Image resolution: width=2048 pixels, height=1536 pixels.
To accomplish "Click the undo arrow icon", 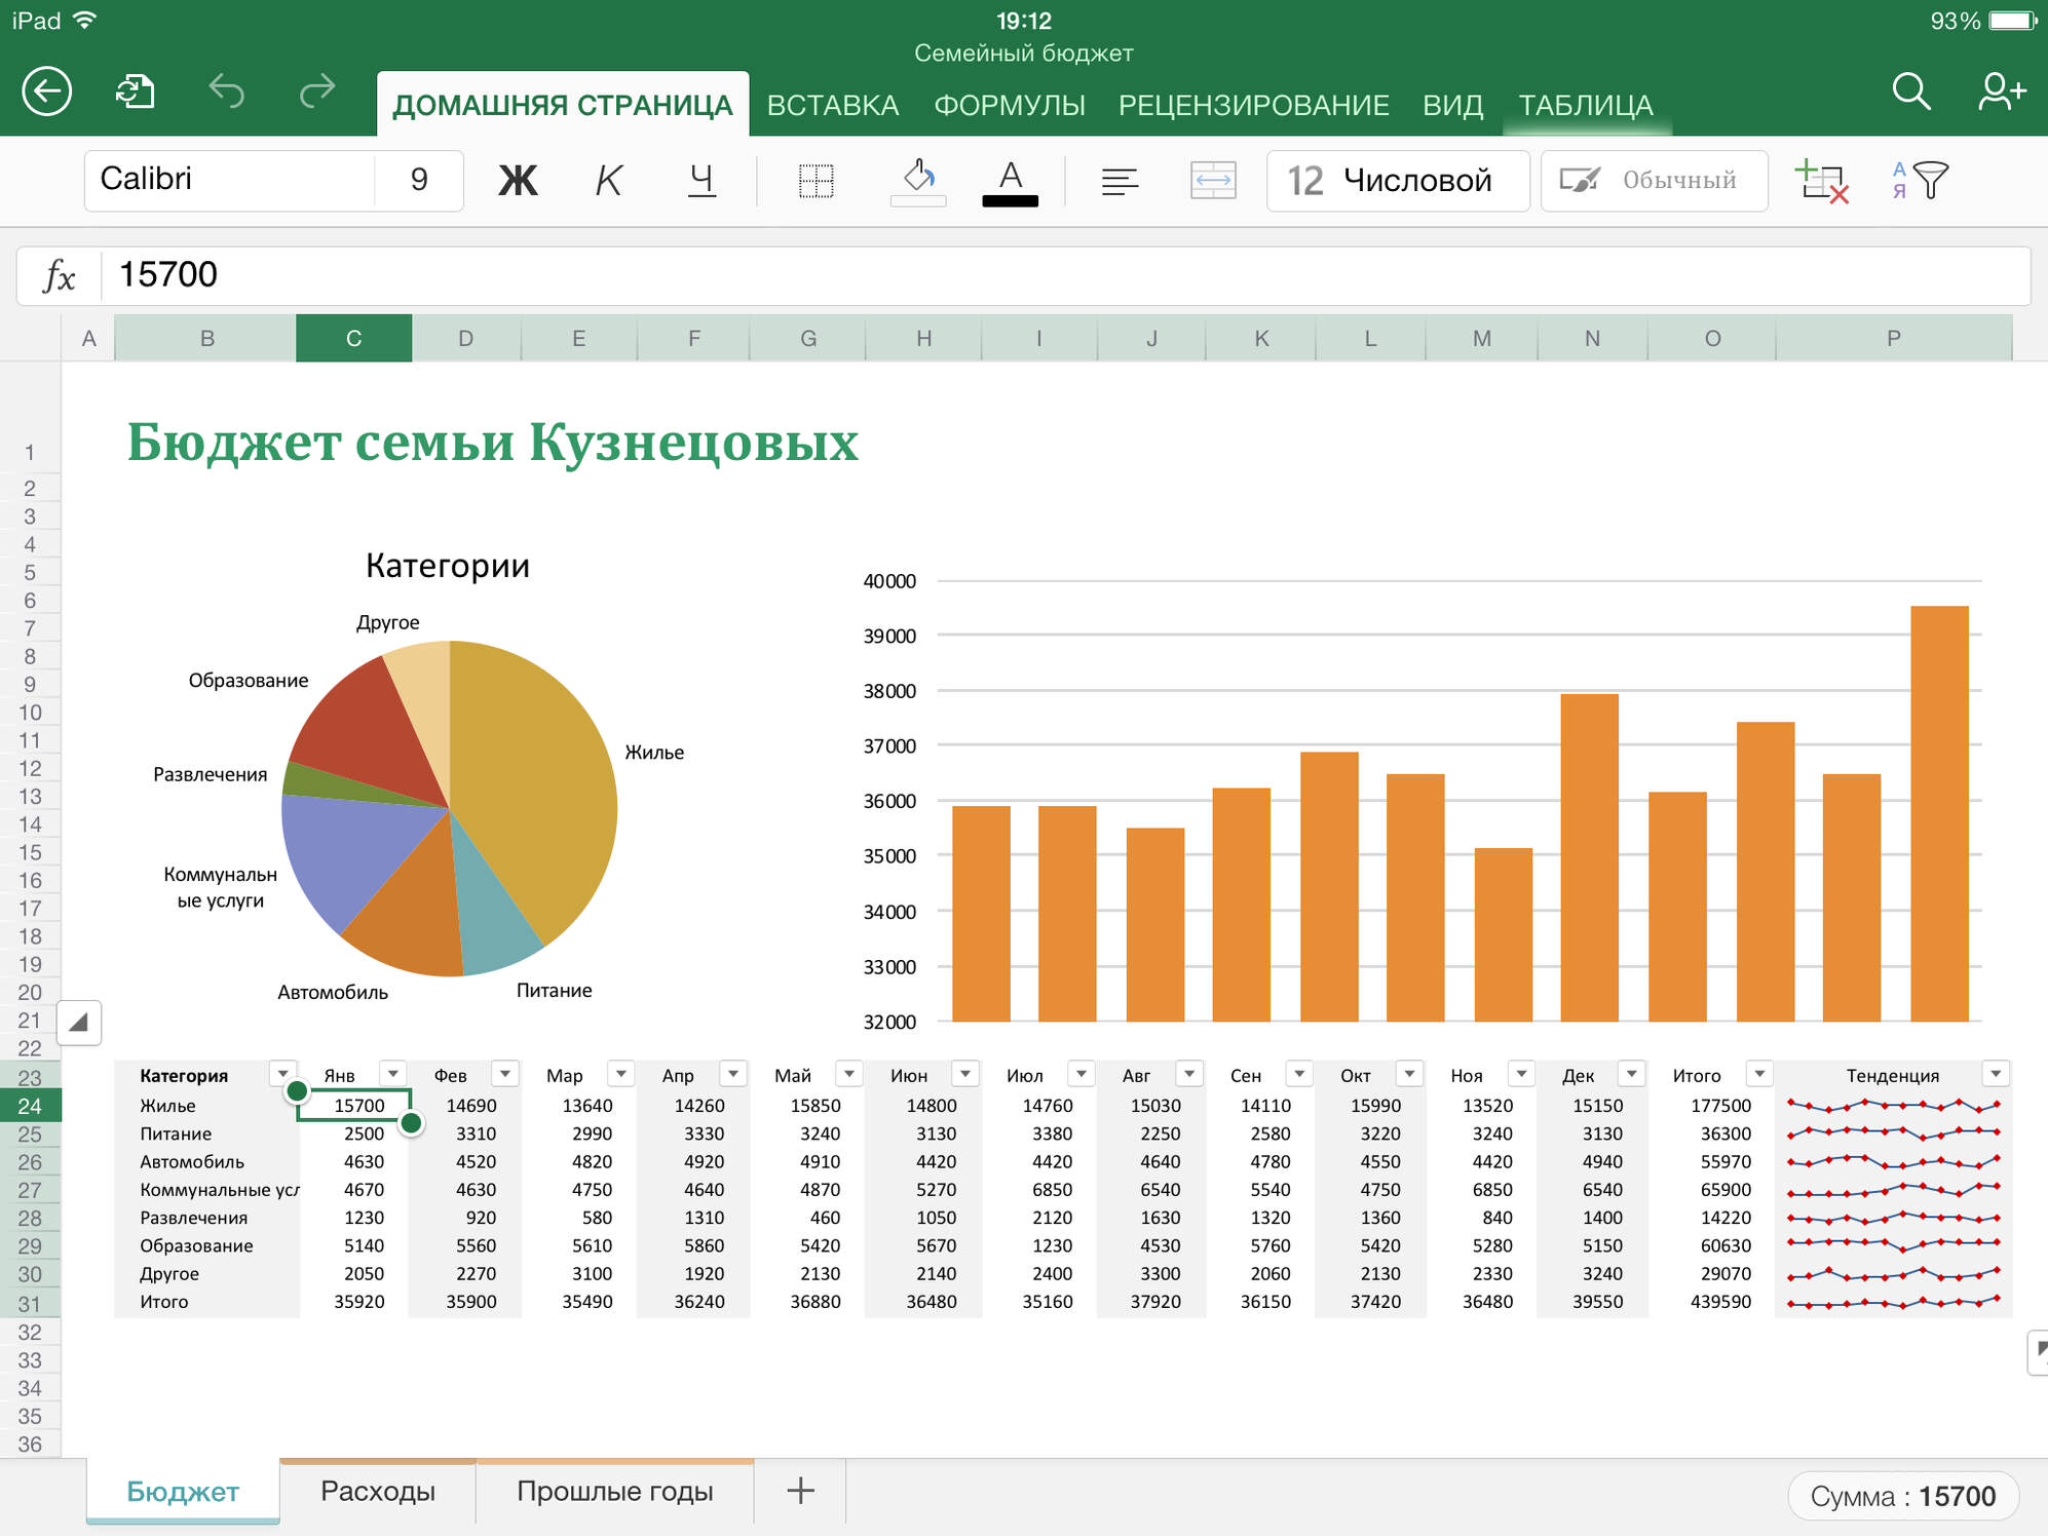I will pos(227,92).
